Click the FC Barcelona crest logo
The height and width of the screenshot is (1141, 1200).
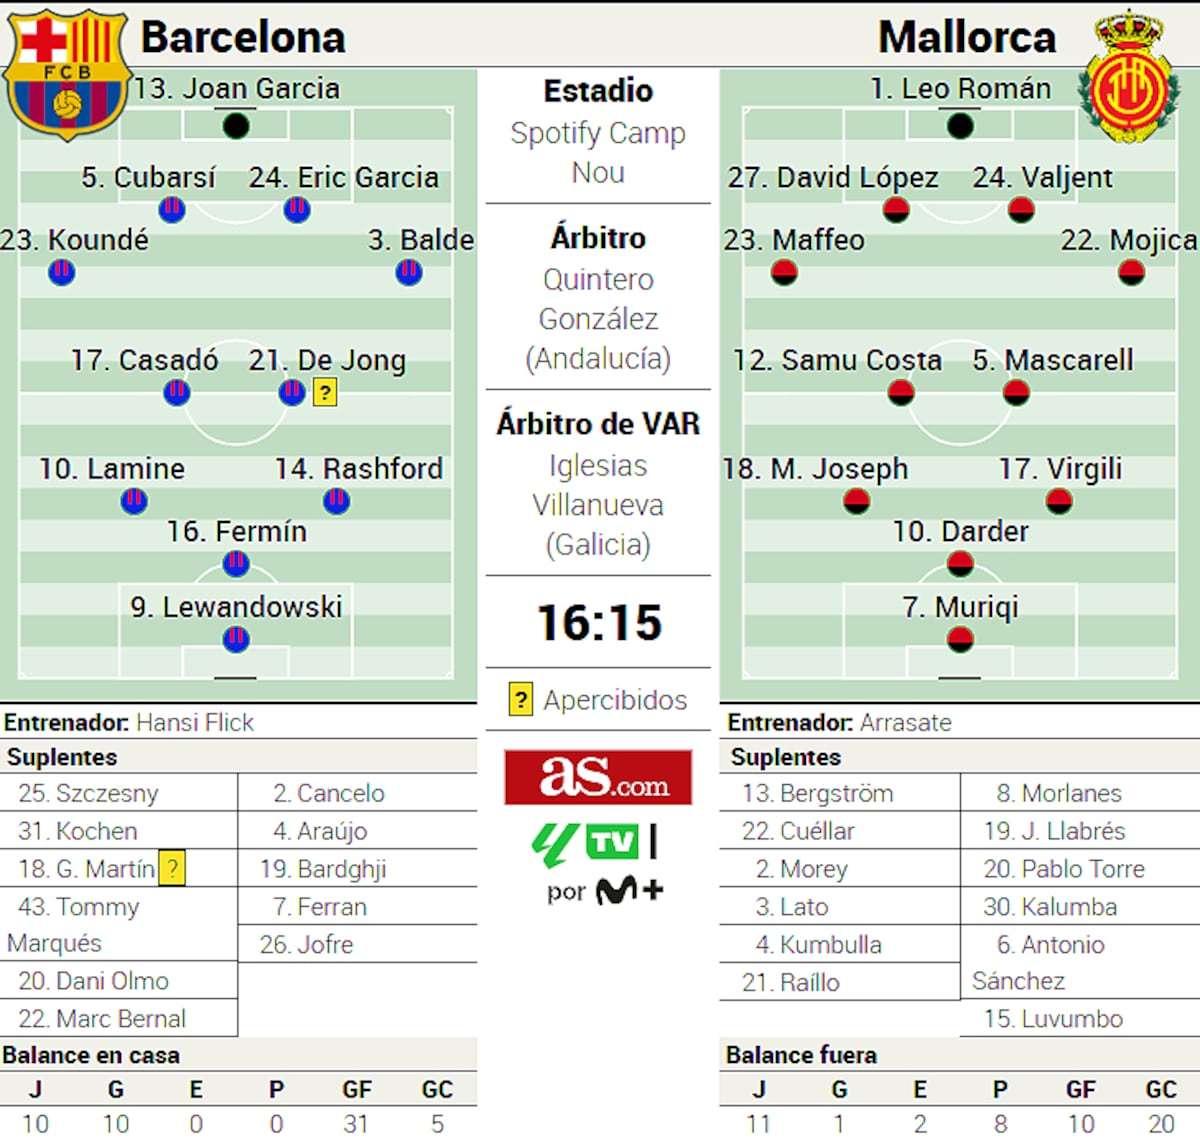click(67, 74)
